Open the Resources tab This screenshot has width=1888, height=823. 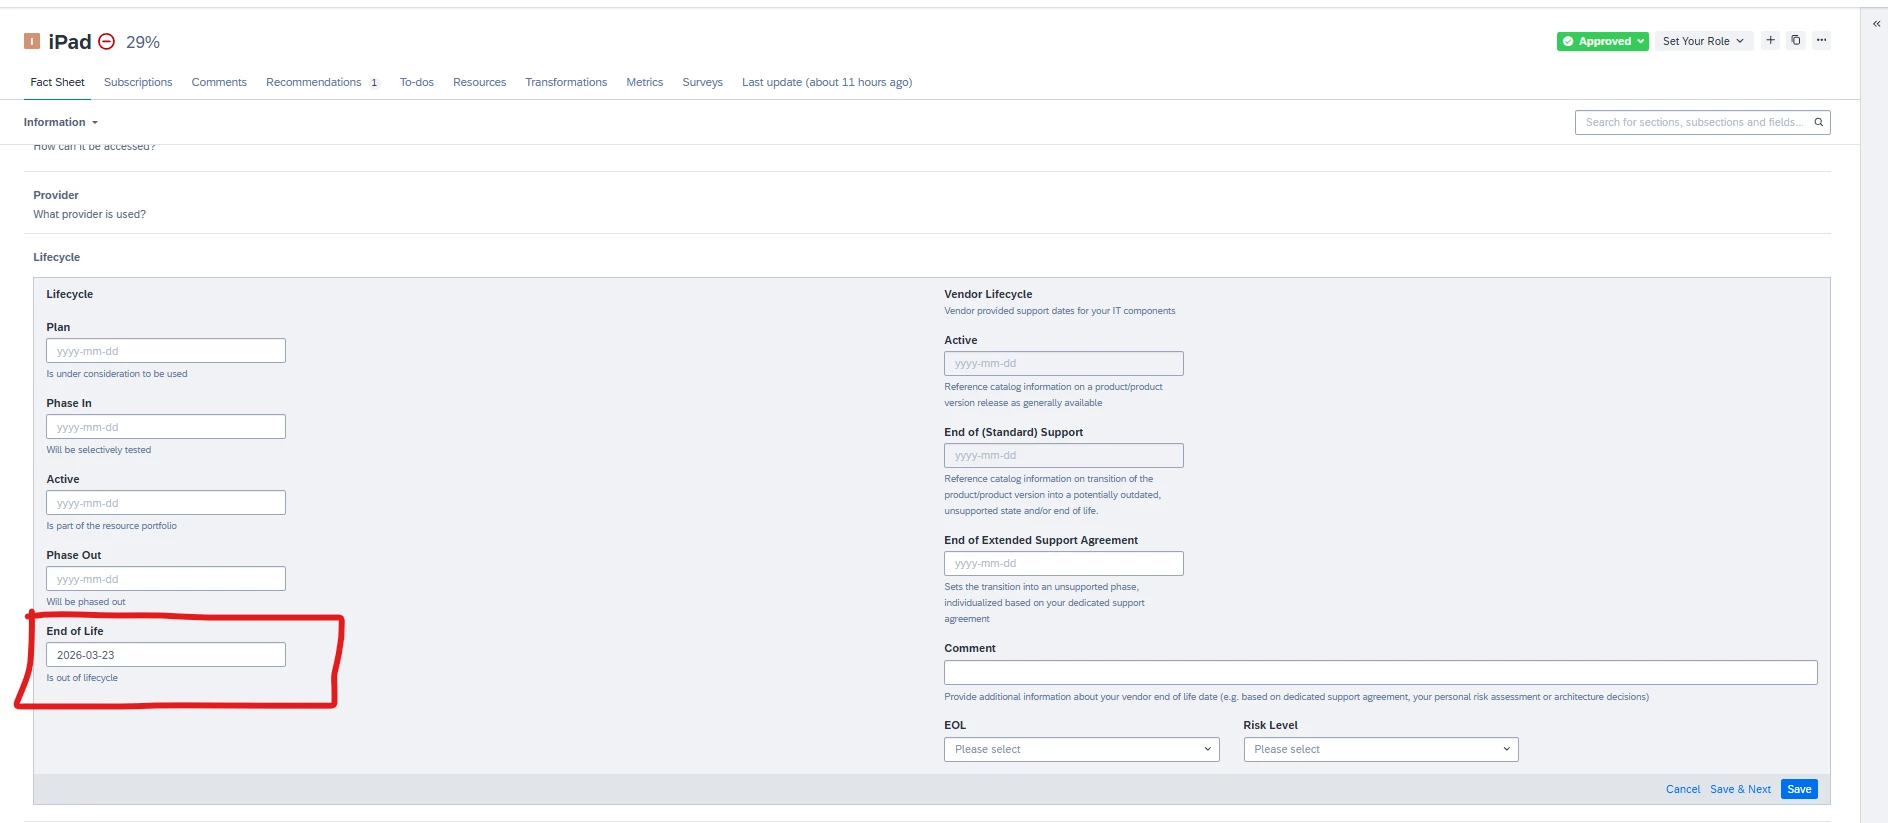click(x=479, y=82)
